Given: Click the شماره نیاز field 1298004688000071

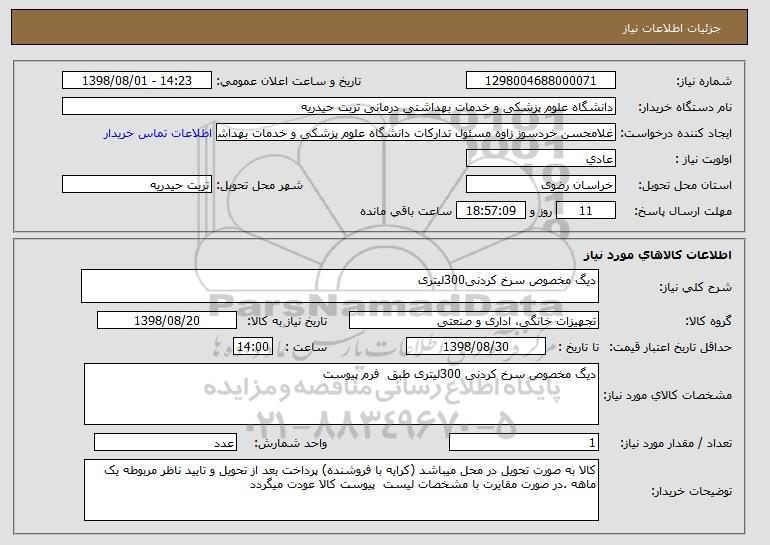Looking at the screenshot, I should click(x=541, y=81).
